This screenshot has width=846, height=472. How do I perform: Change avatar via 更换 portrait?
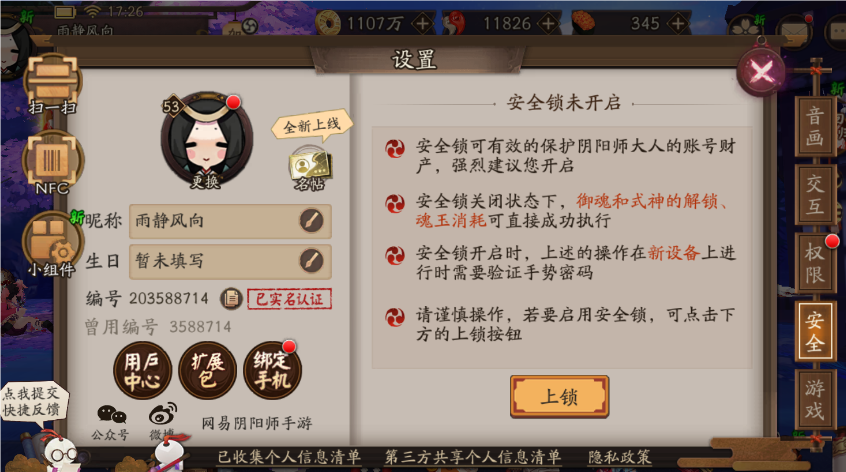click(x=206, y=141)
